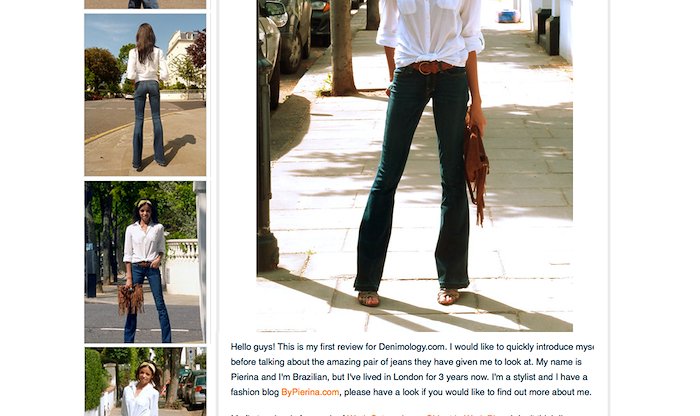This screenshot has width=700, height=416.
Task: Click the brown belt in main photo
Action: tap(432, 68)
